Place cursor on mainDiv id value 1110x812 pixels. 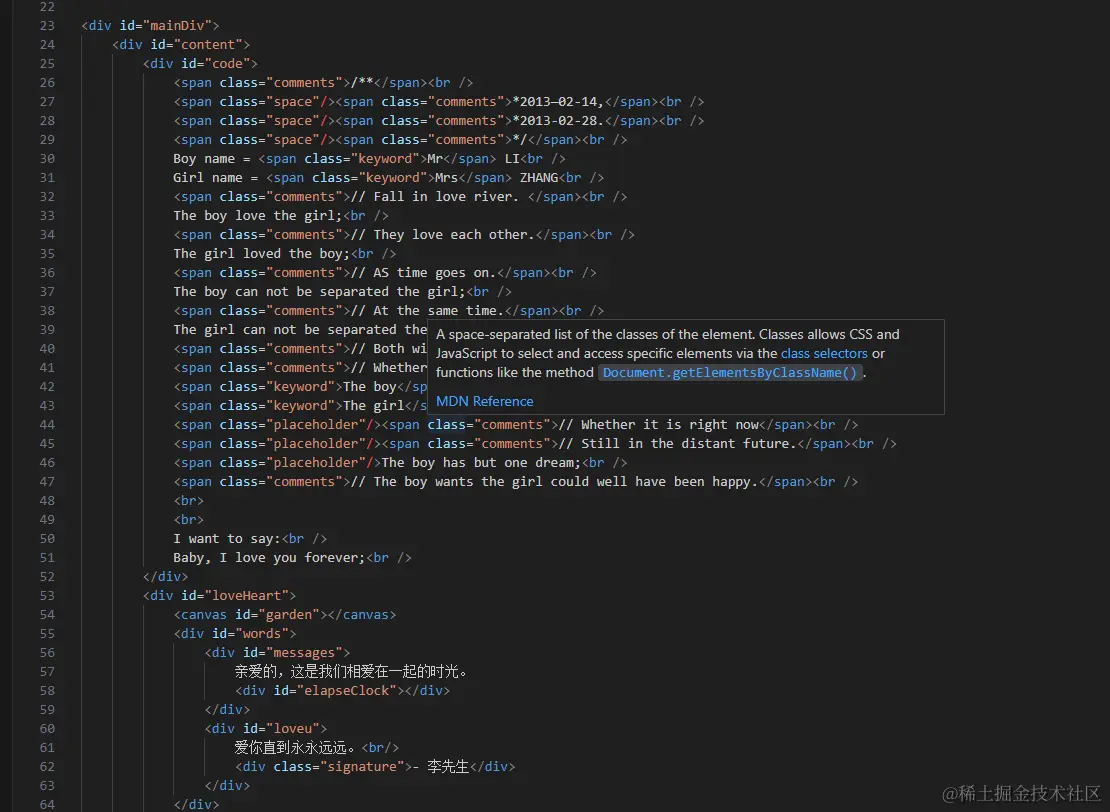point(177,25)
